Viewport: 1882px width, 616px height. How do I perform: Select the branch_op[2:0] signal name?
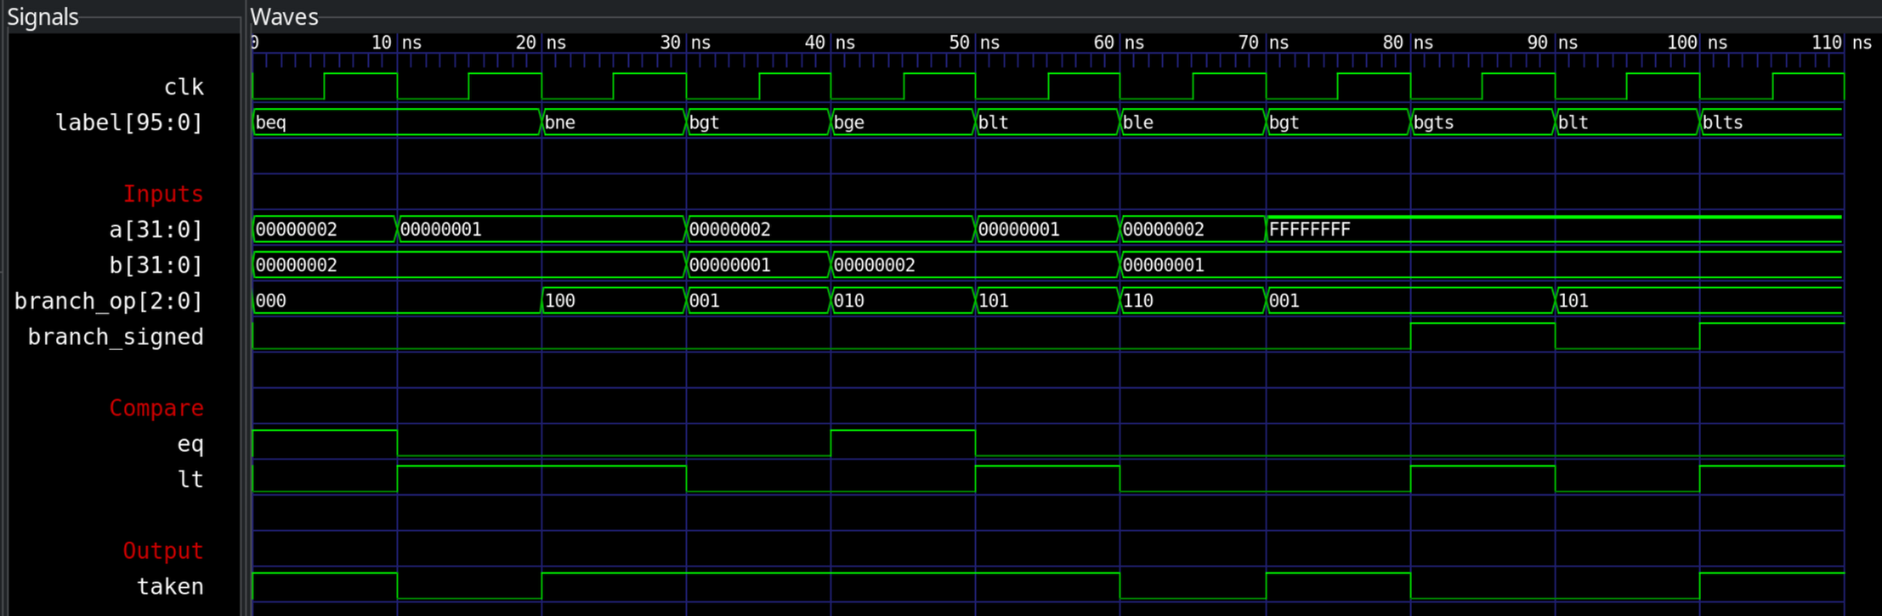pyautogui.click(x=108, y=301)
